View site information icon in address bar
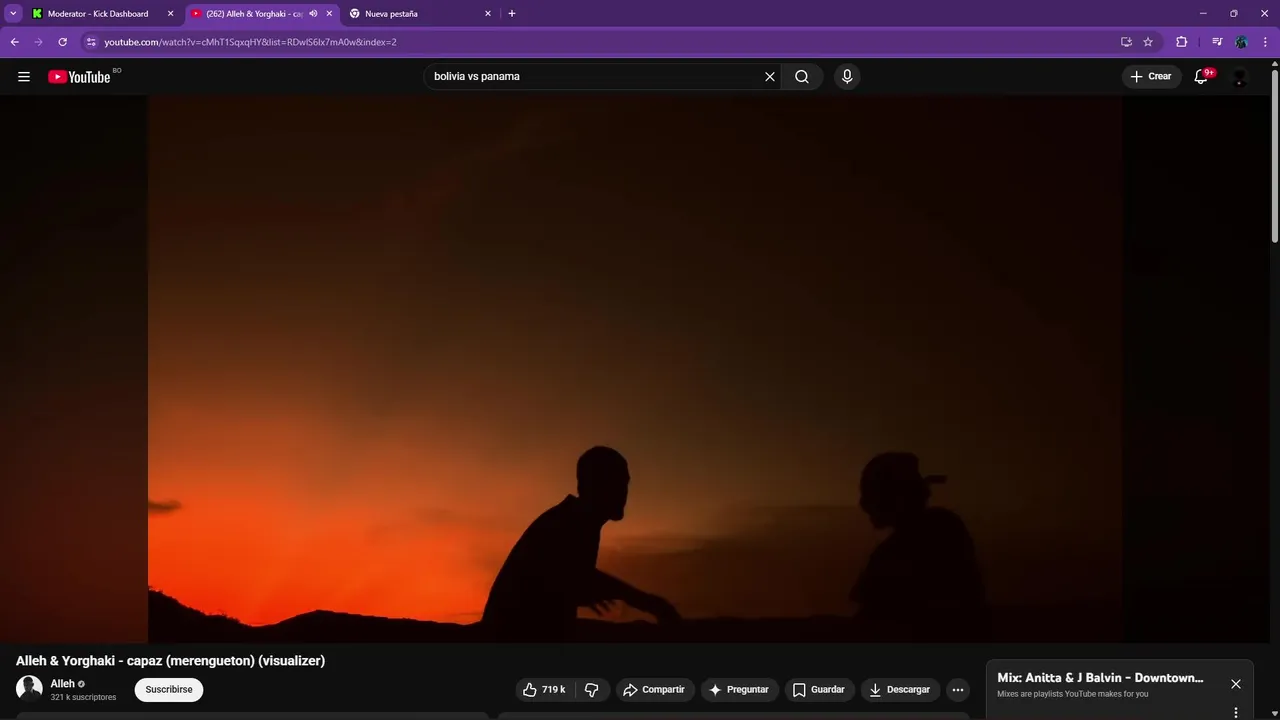1280x720 pixels. tap(91, 42)
